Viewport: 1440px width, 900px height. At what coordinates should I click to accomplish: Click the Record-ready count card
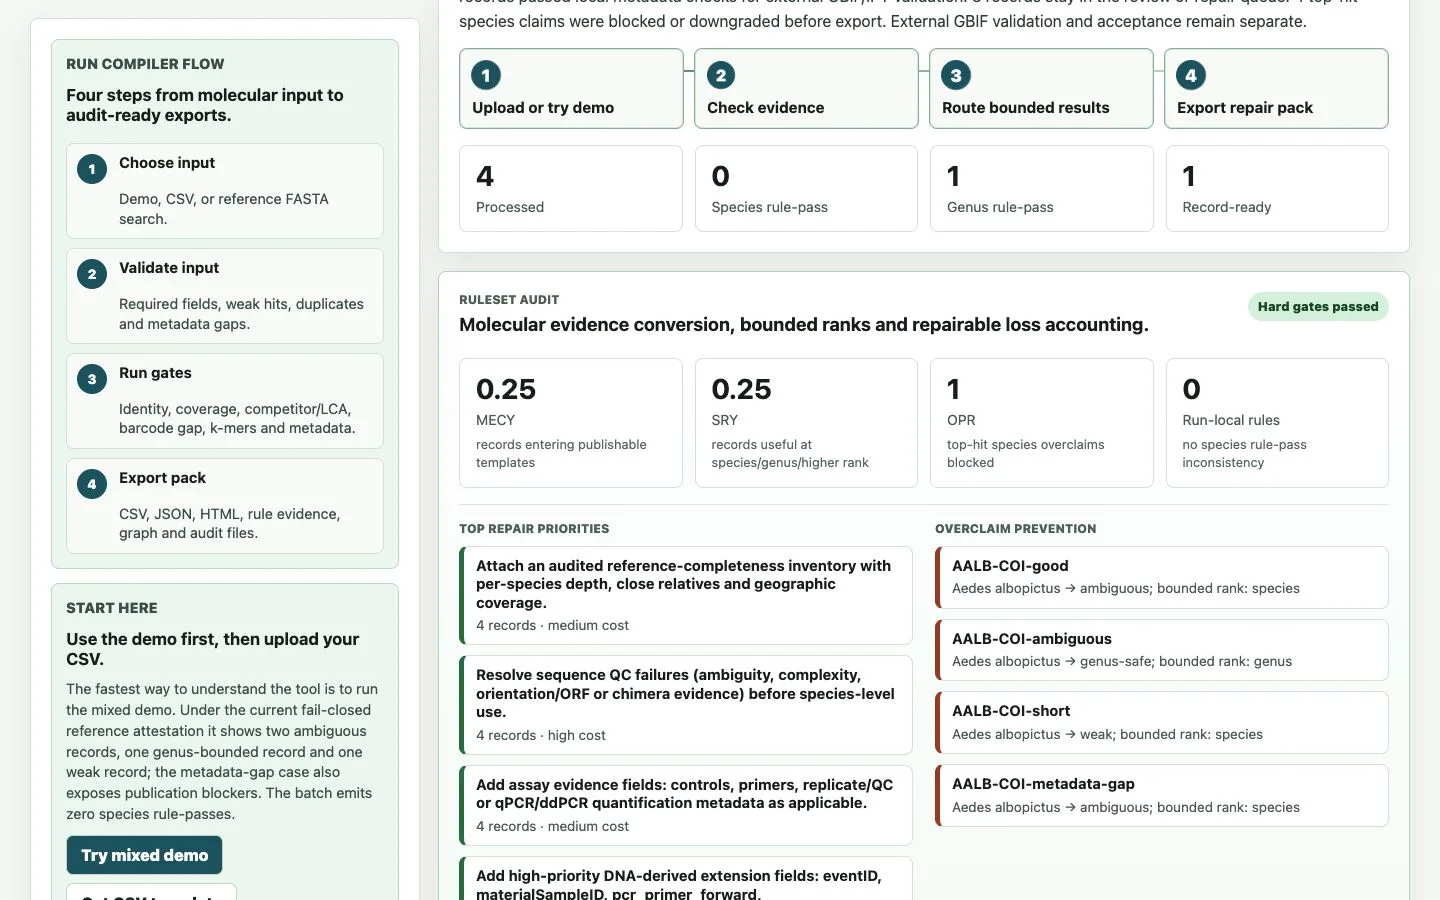[x=1277, y=189]
